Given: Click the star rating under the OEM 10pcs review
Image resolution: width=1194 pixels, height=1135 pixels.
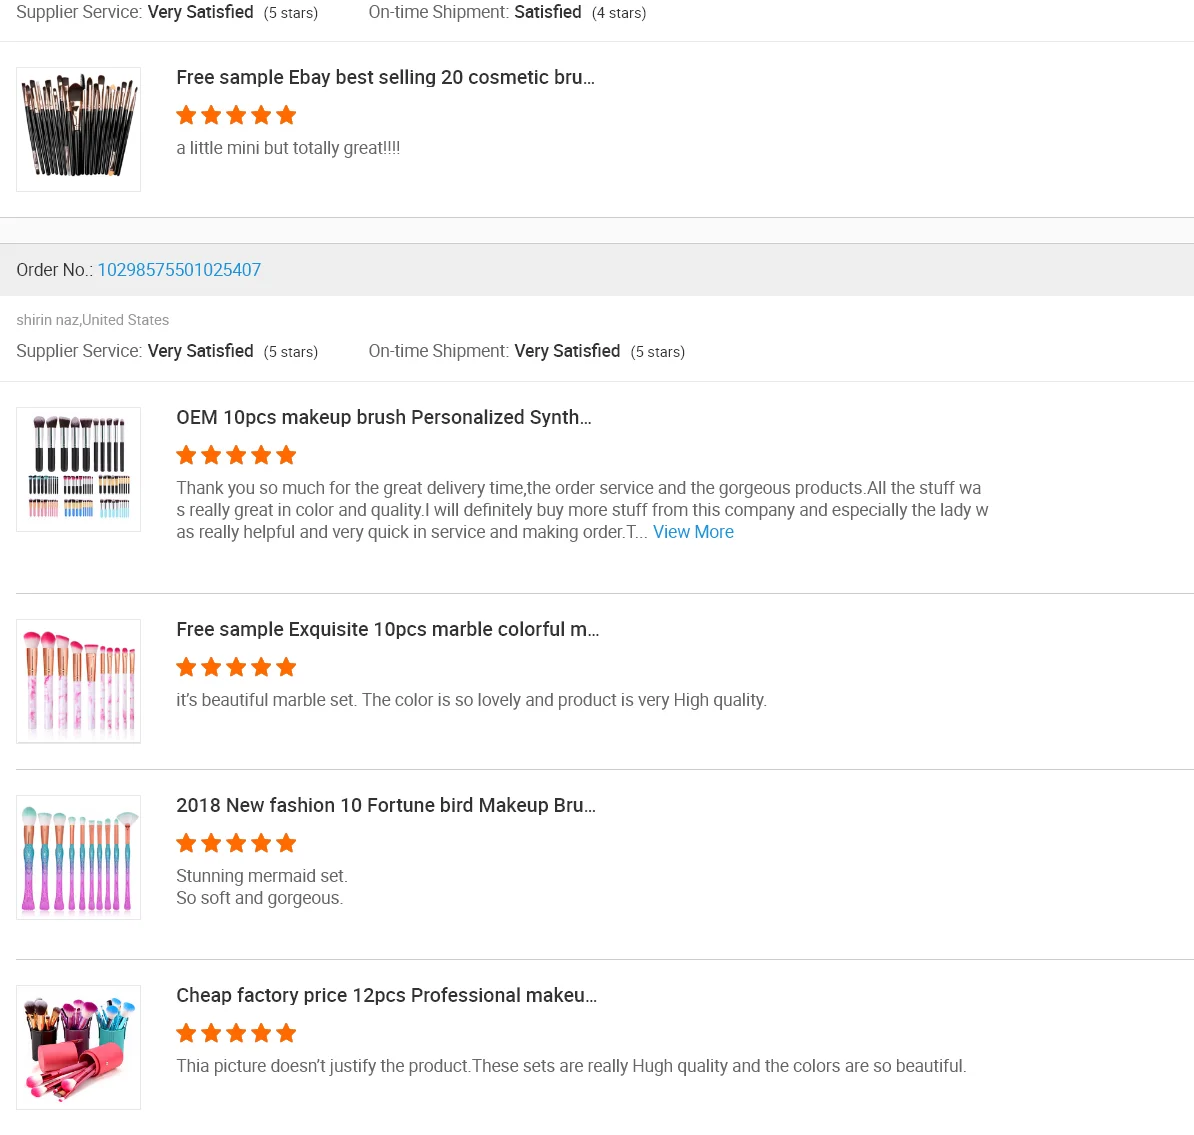Looking at the screenshot, I should click(x=236, y=455).
